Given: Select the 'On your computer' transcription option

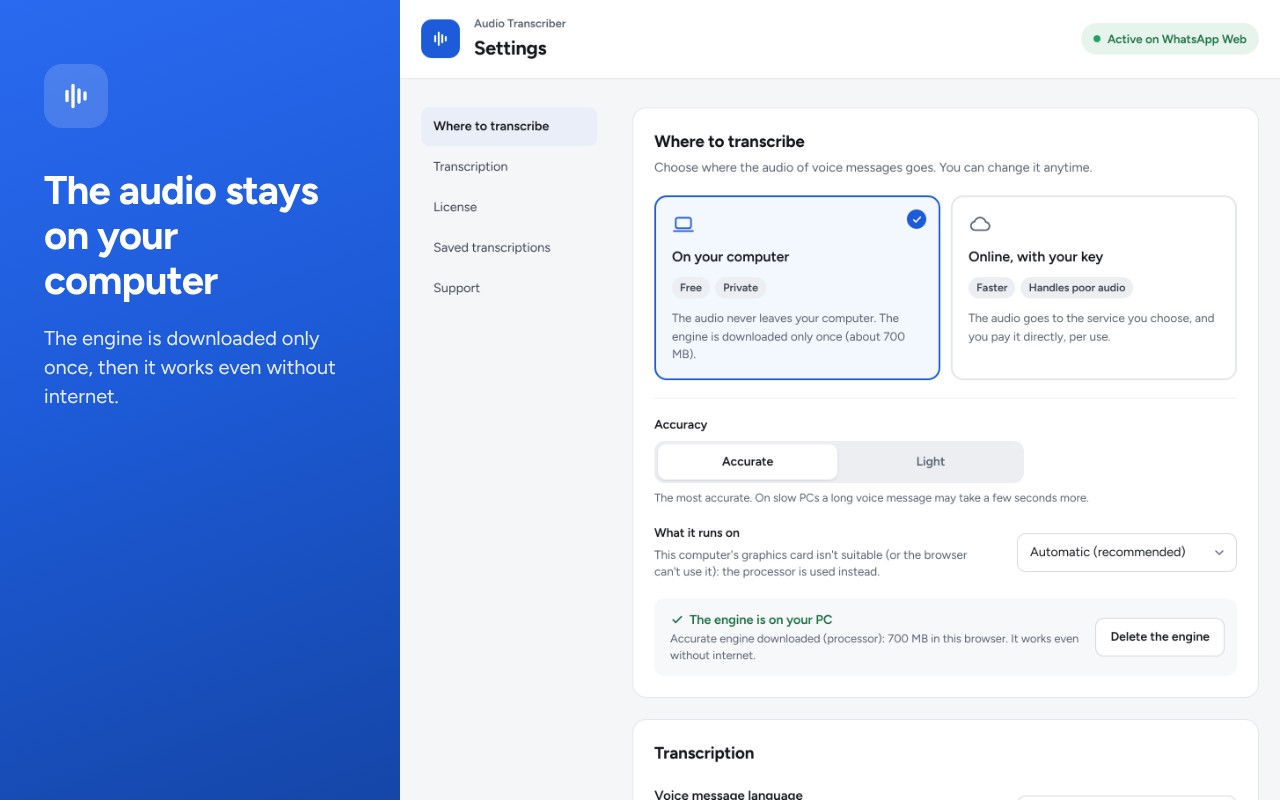Looking at the screenshot, I should (797, 288).
